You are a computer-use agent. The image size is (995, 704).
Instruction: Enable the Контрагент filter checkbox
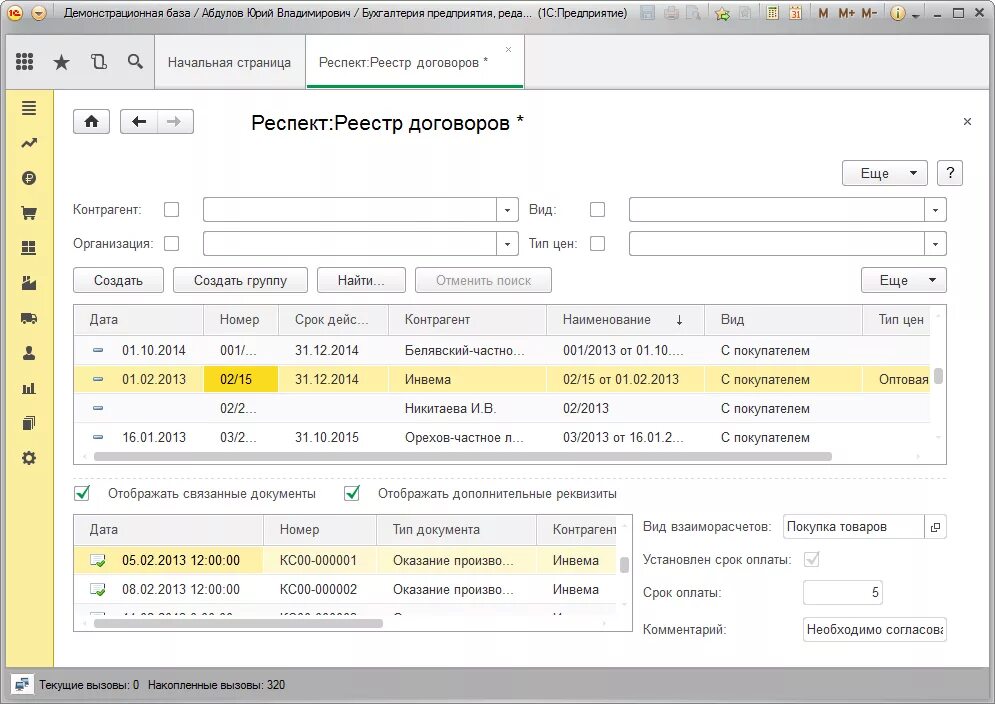[x=171, y=209]
